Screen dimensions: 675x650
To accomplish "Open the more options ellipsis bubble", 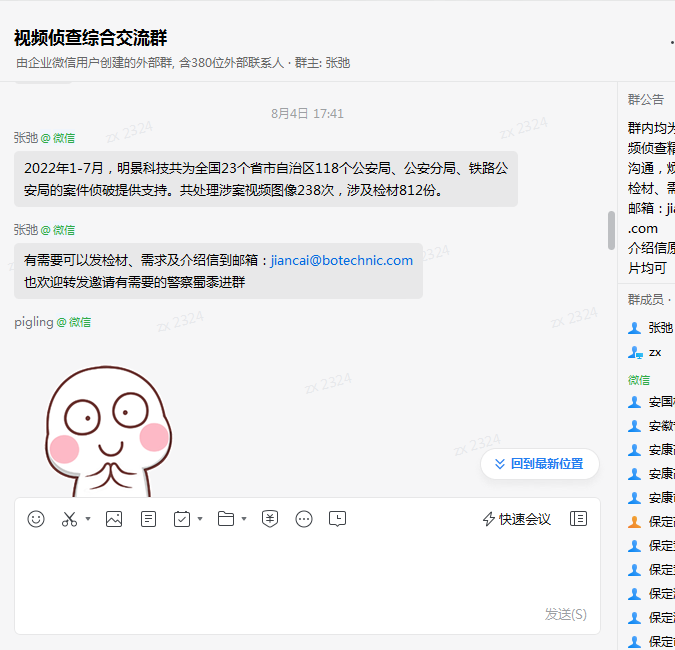I will [x=304, y=519].
